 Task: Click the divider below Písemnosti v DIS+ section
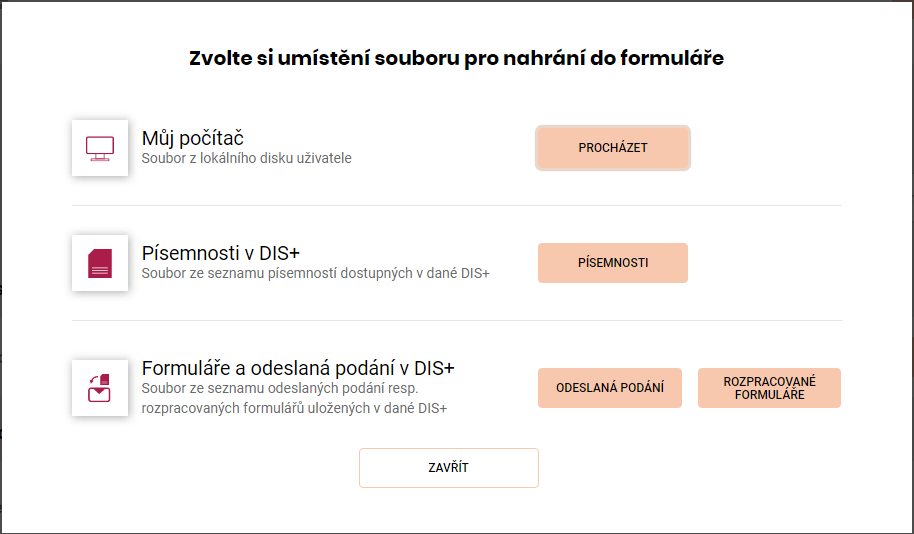[x=456, y=320]
